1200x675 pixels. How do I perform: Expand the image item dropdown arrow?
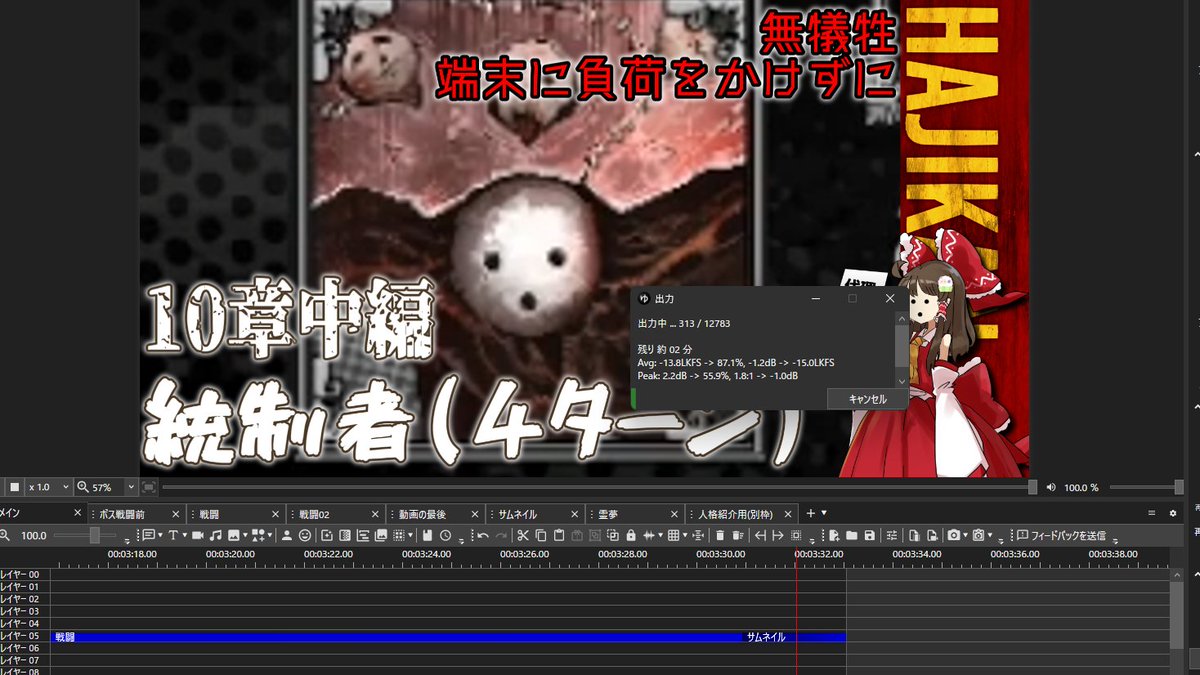pyautogui.click(x=245, y=535)
